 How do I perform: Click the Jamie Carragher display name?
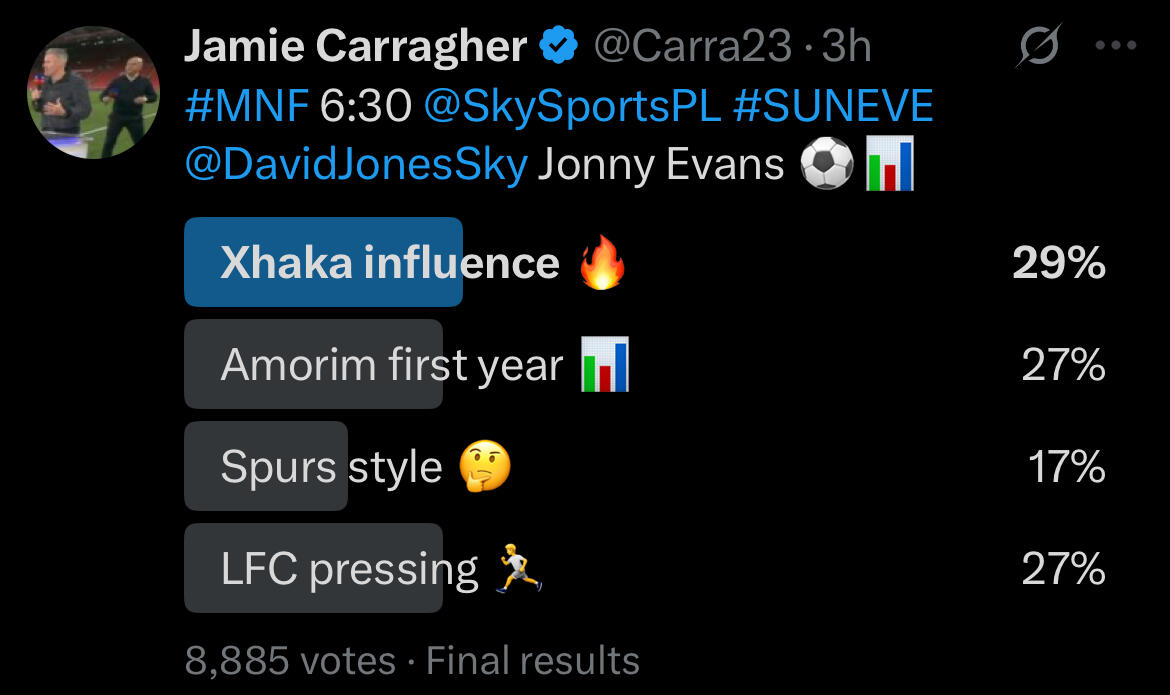click(355, 46)
